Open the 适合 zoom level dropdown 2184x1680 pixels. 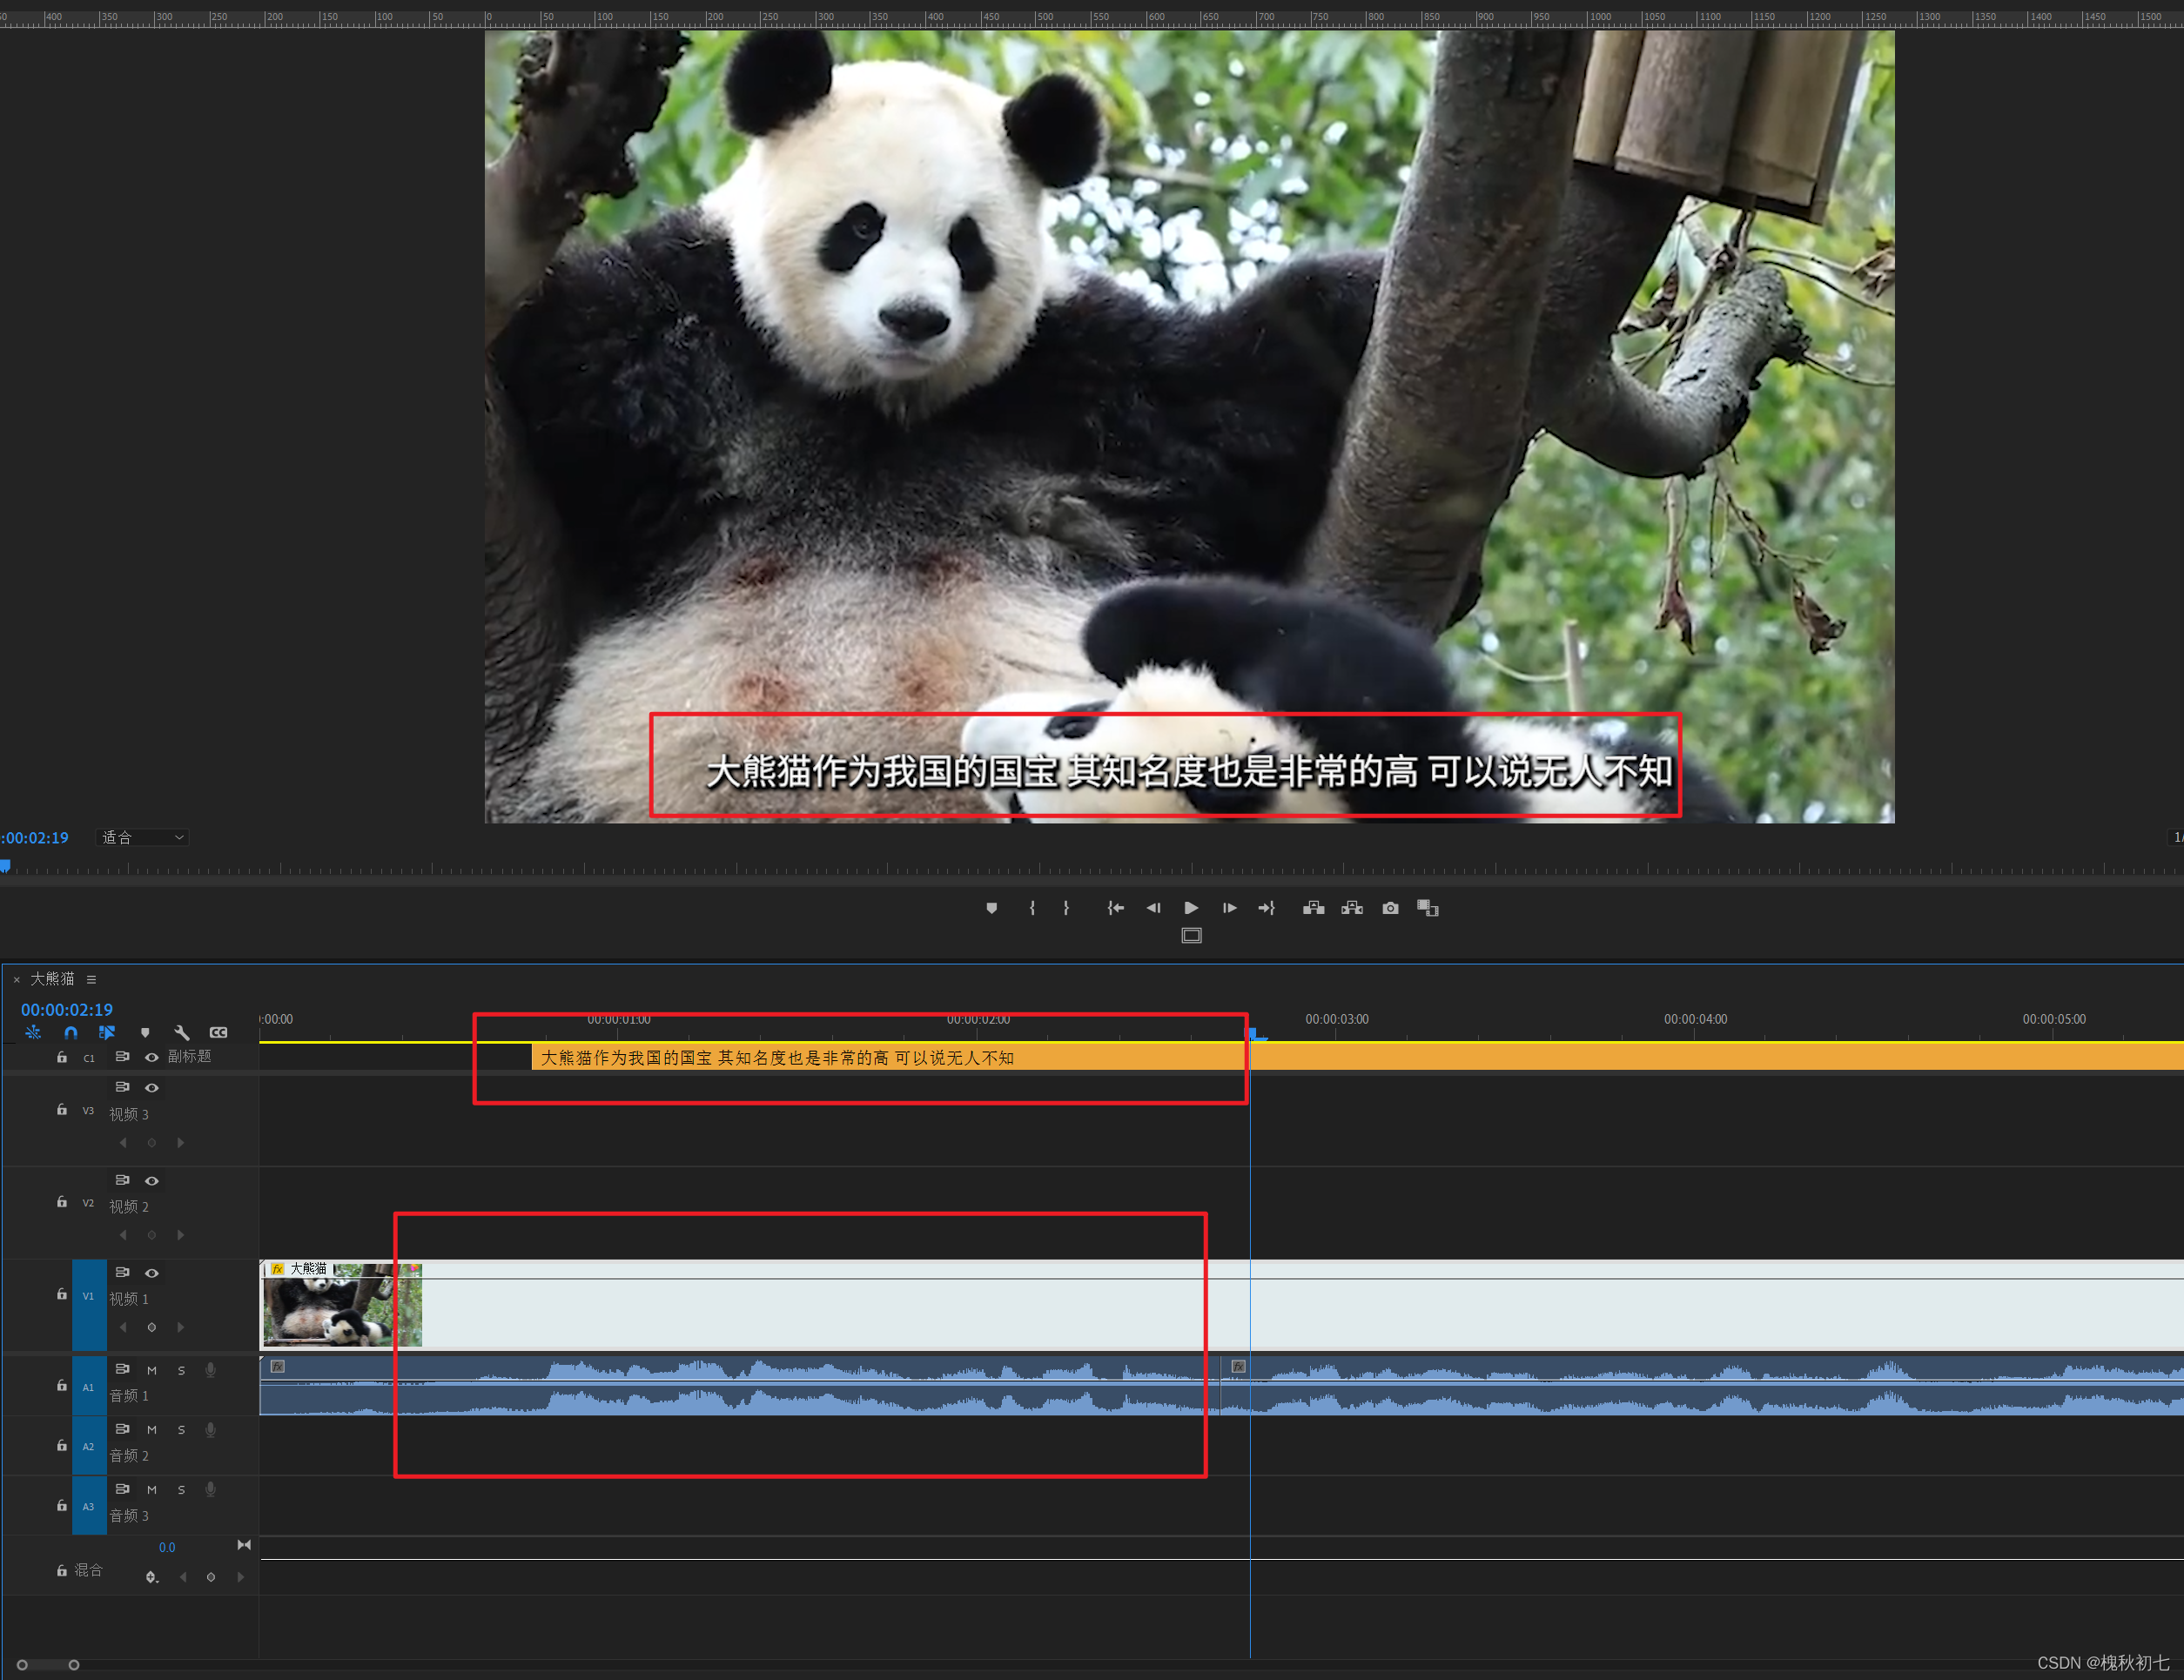[x=143, y=838]
